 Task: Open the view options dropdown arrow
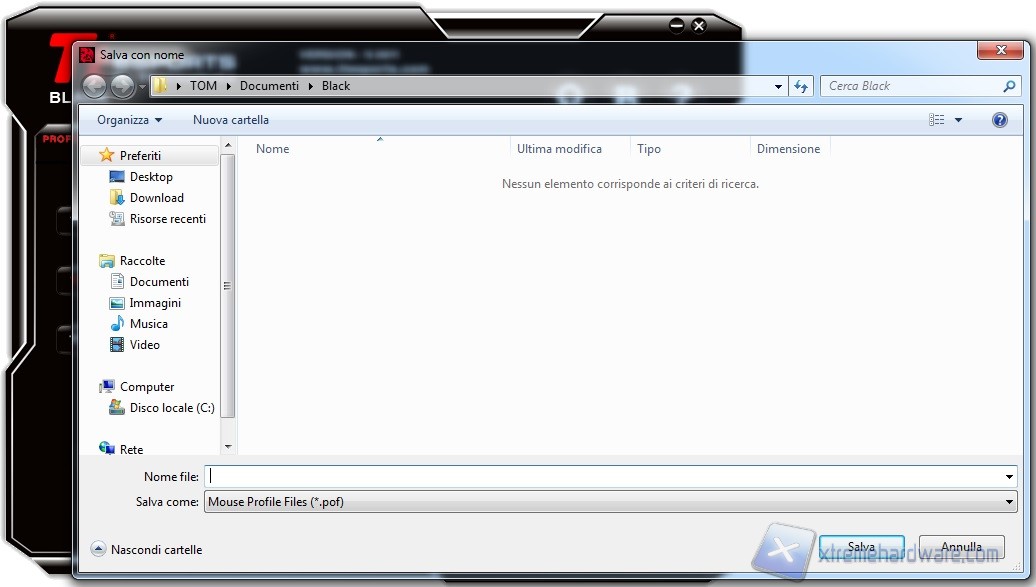pos(958,120)
